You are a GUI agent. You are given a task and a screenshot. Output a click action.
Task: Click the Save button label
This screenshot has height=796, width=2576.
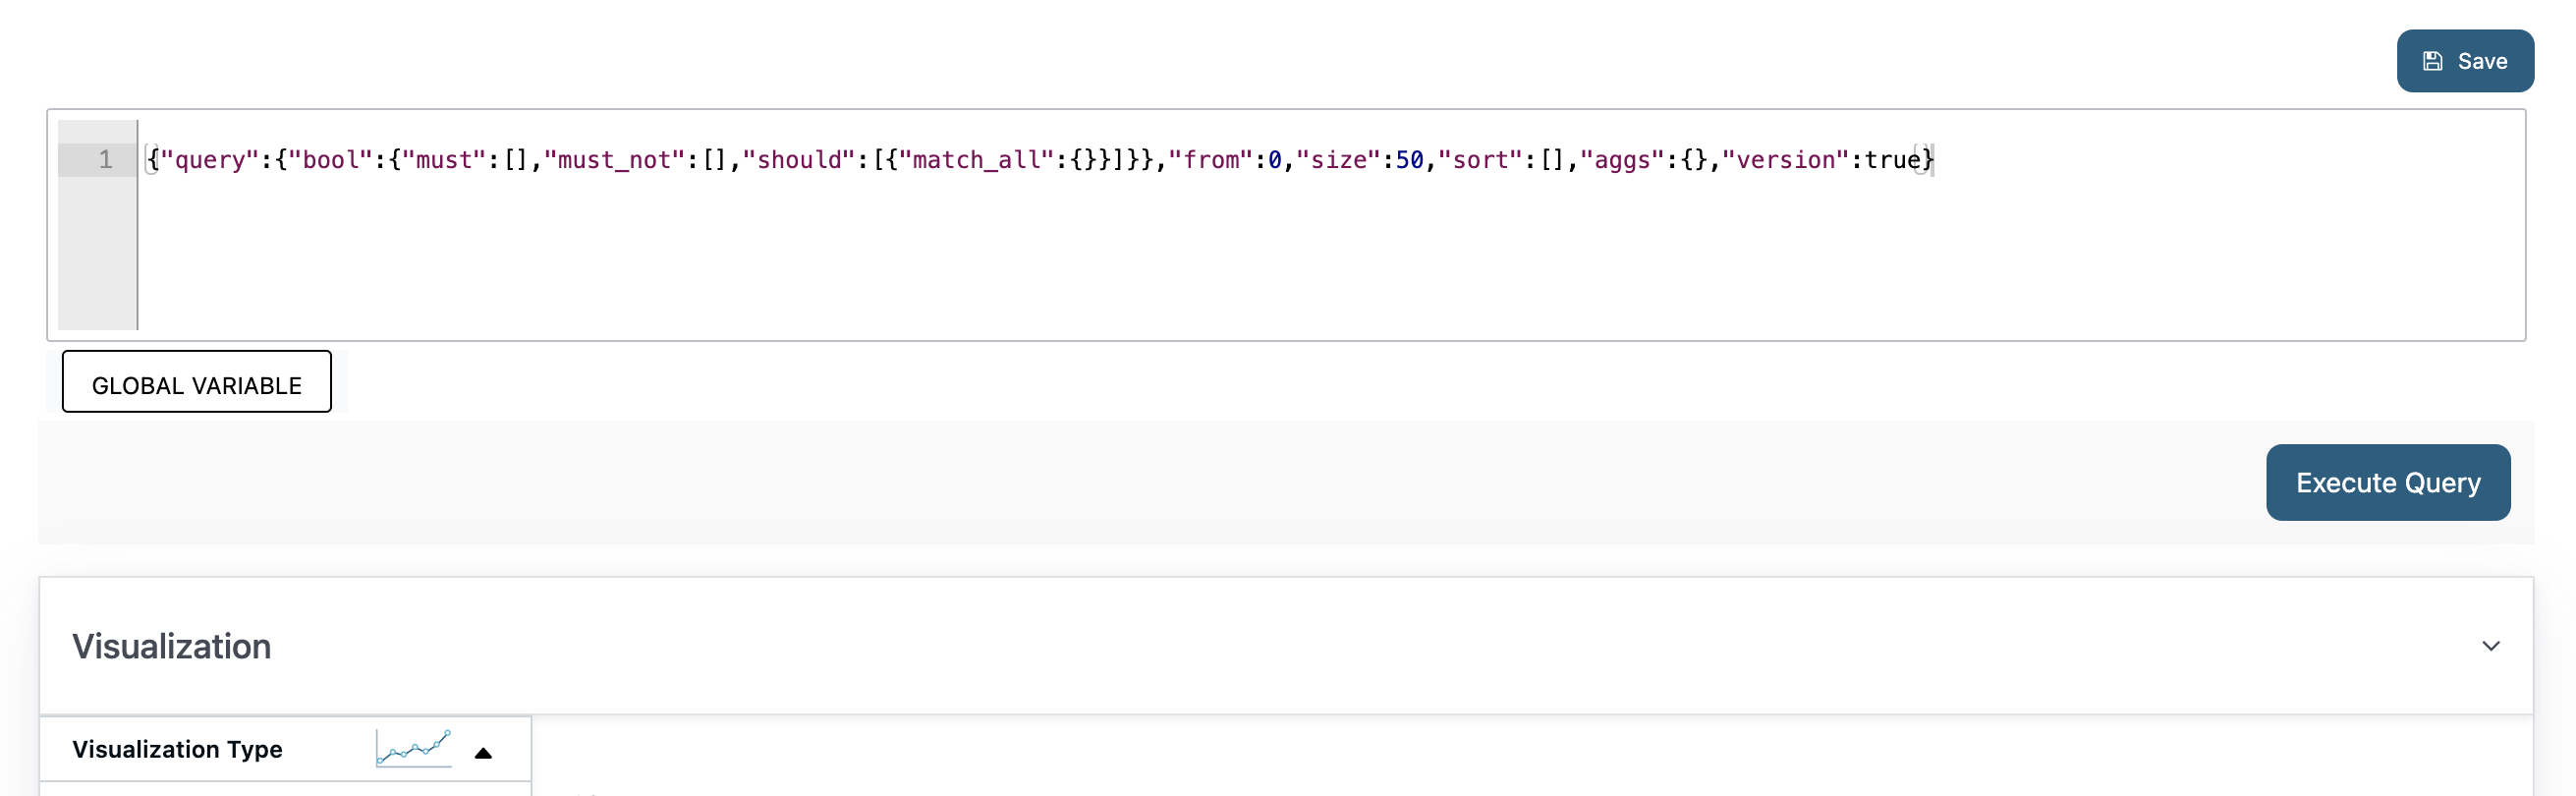click(x=2482, y=61)
